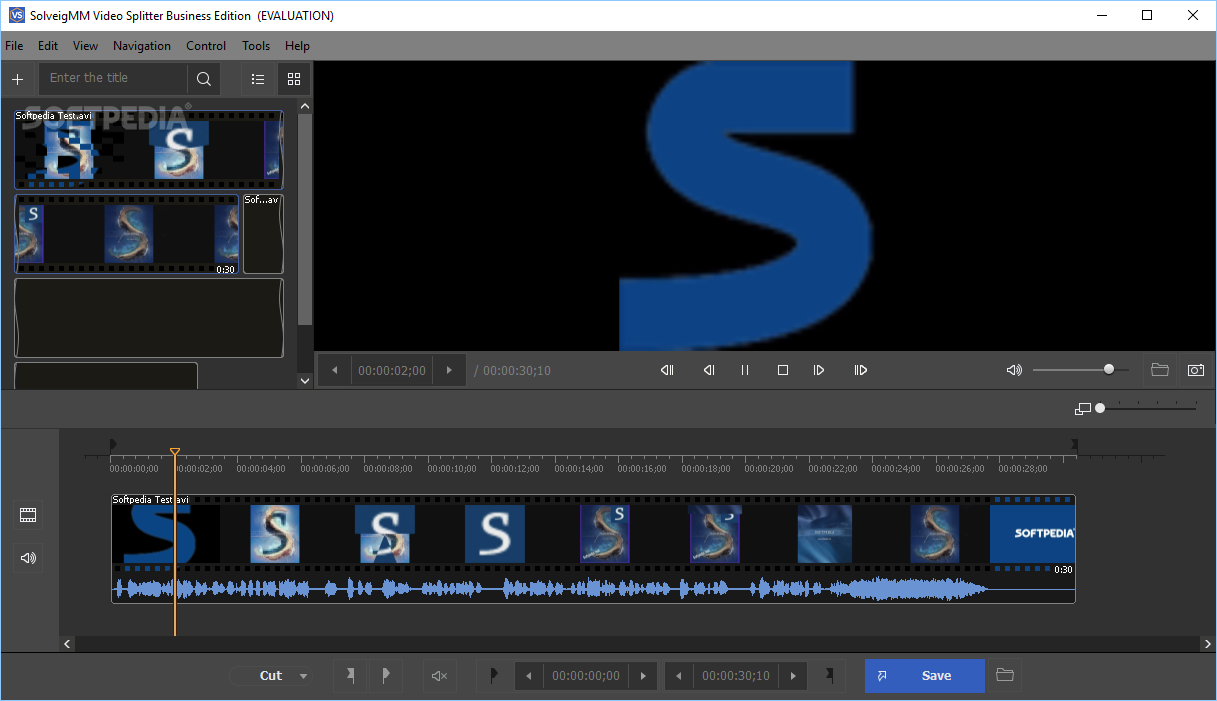Set the right marker flag in bottom toolbar

(x=386, y=676)
